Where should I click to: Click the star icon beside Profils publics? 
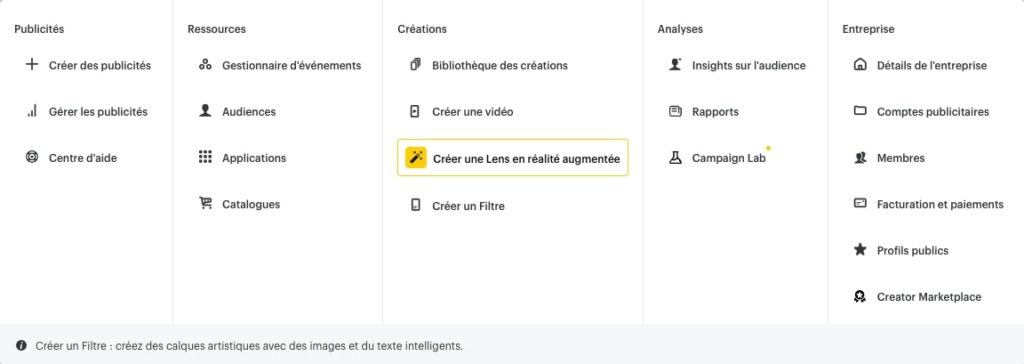pos(860,250)
